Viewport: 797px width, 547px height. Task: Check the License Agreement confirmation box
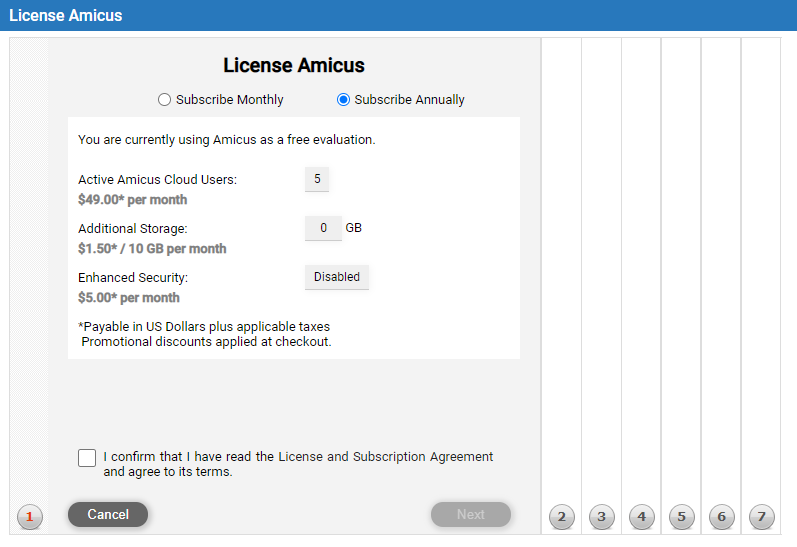coord(87,458)
